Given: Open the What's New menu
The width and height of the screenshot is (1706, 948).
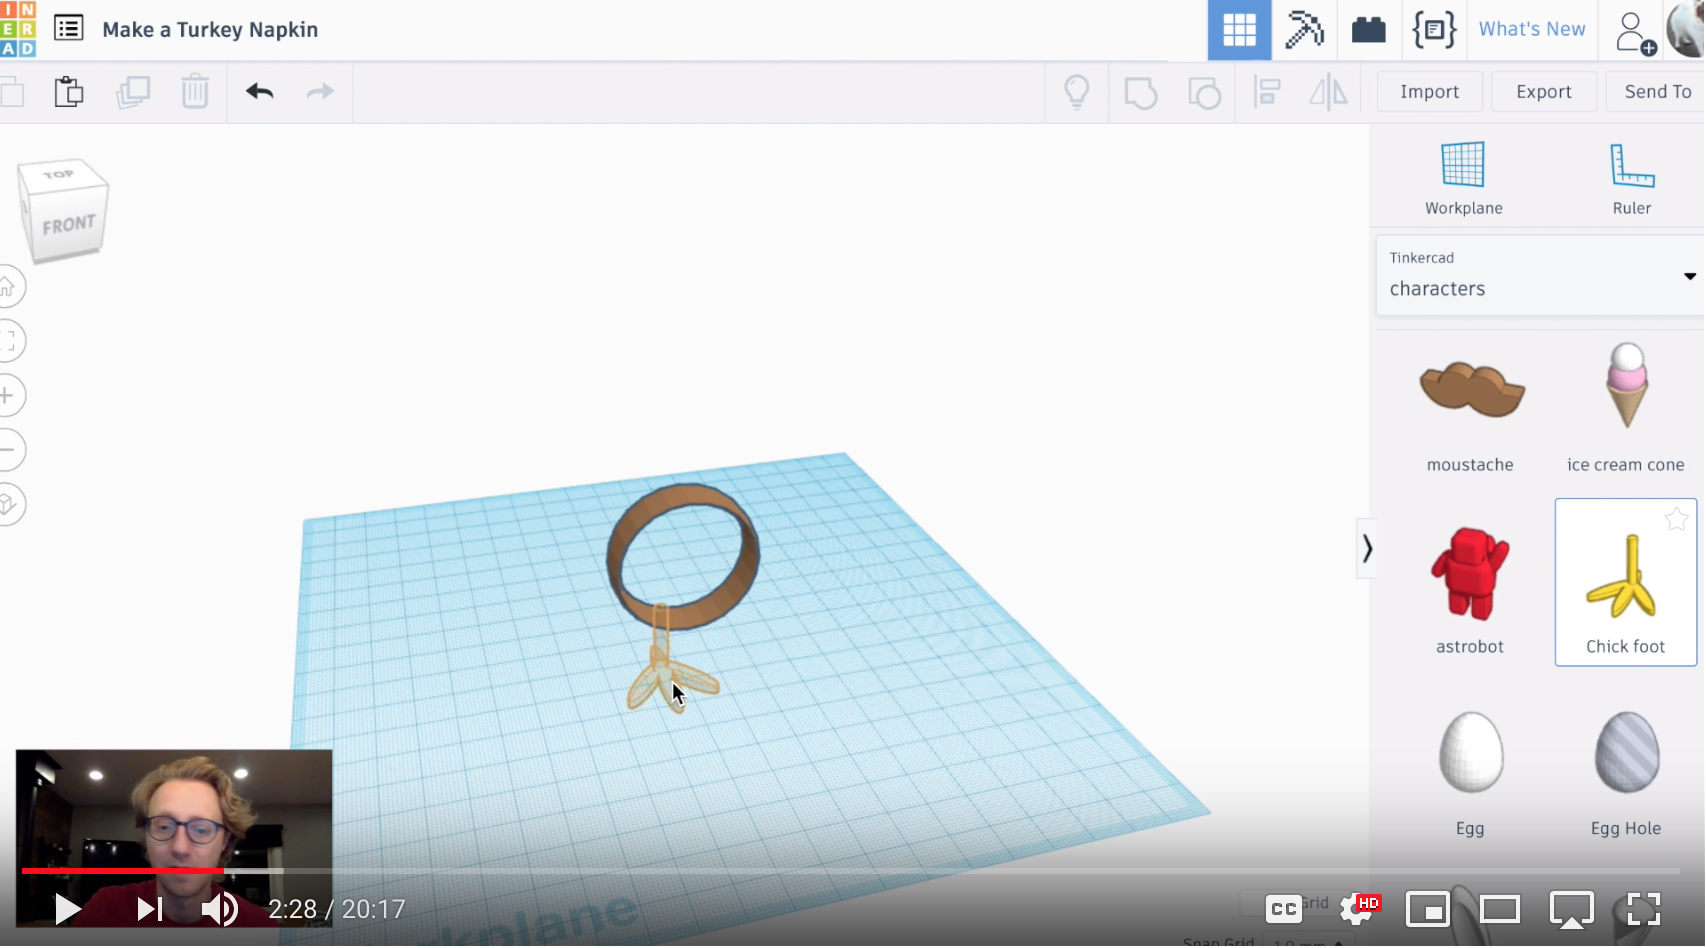Looking at the screenshot, I should point(1531,30).
